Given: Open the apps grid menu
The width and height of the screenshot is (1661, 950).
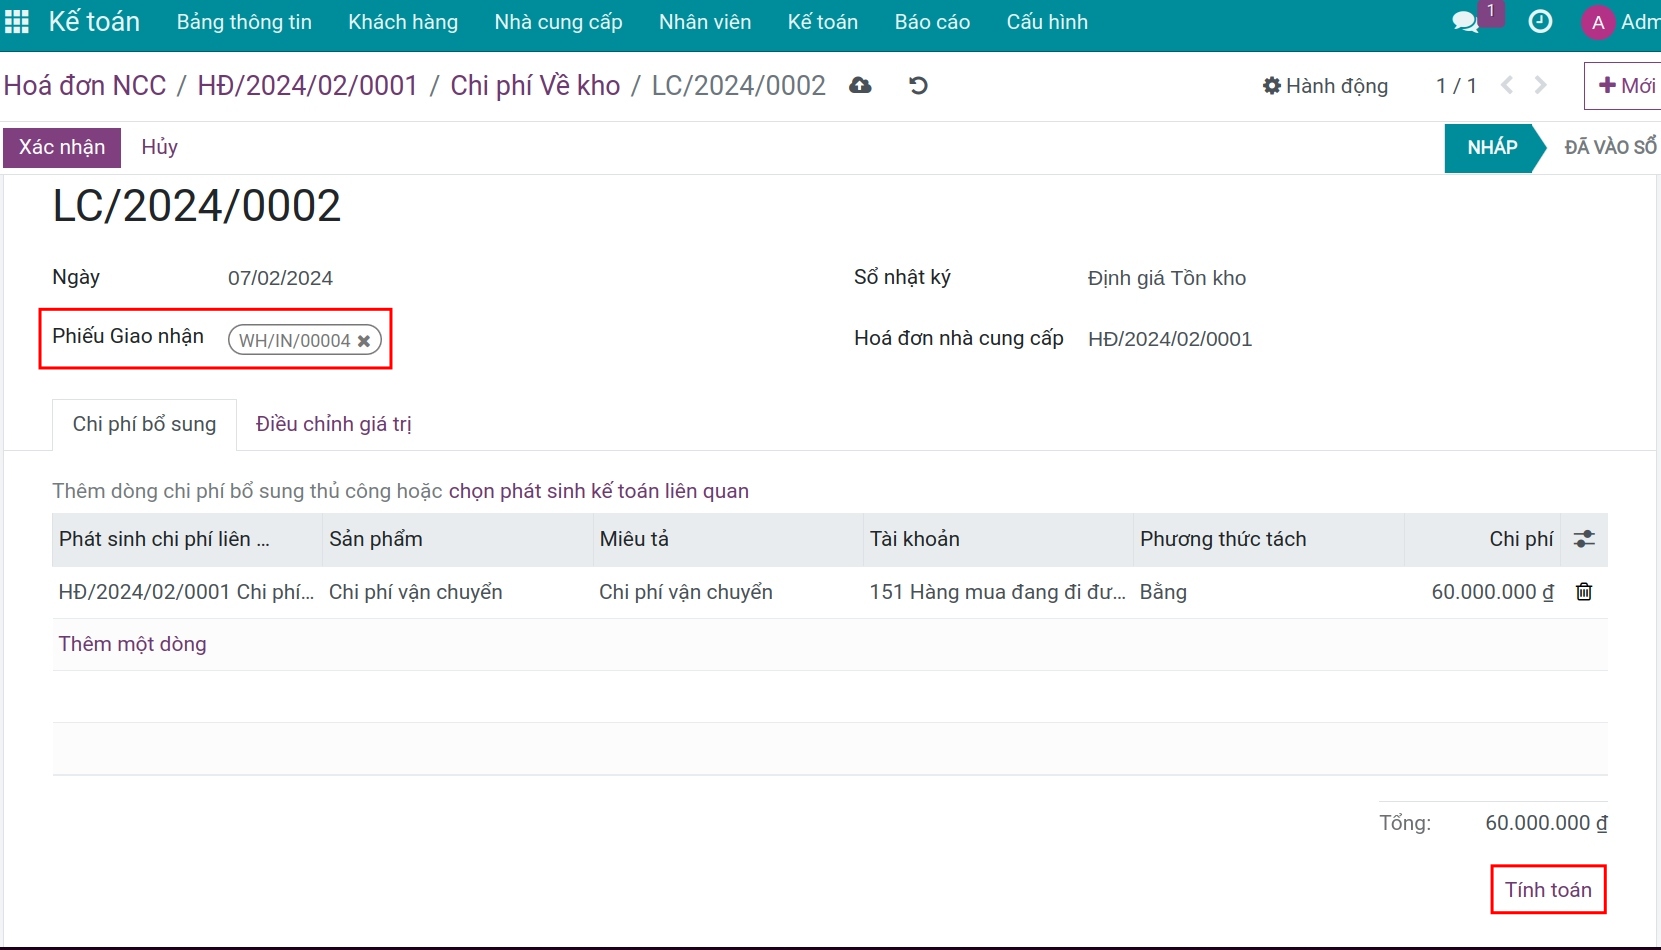Looking at the screenshot, I should click(17, 21).
